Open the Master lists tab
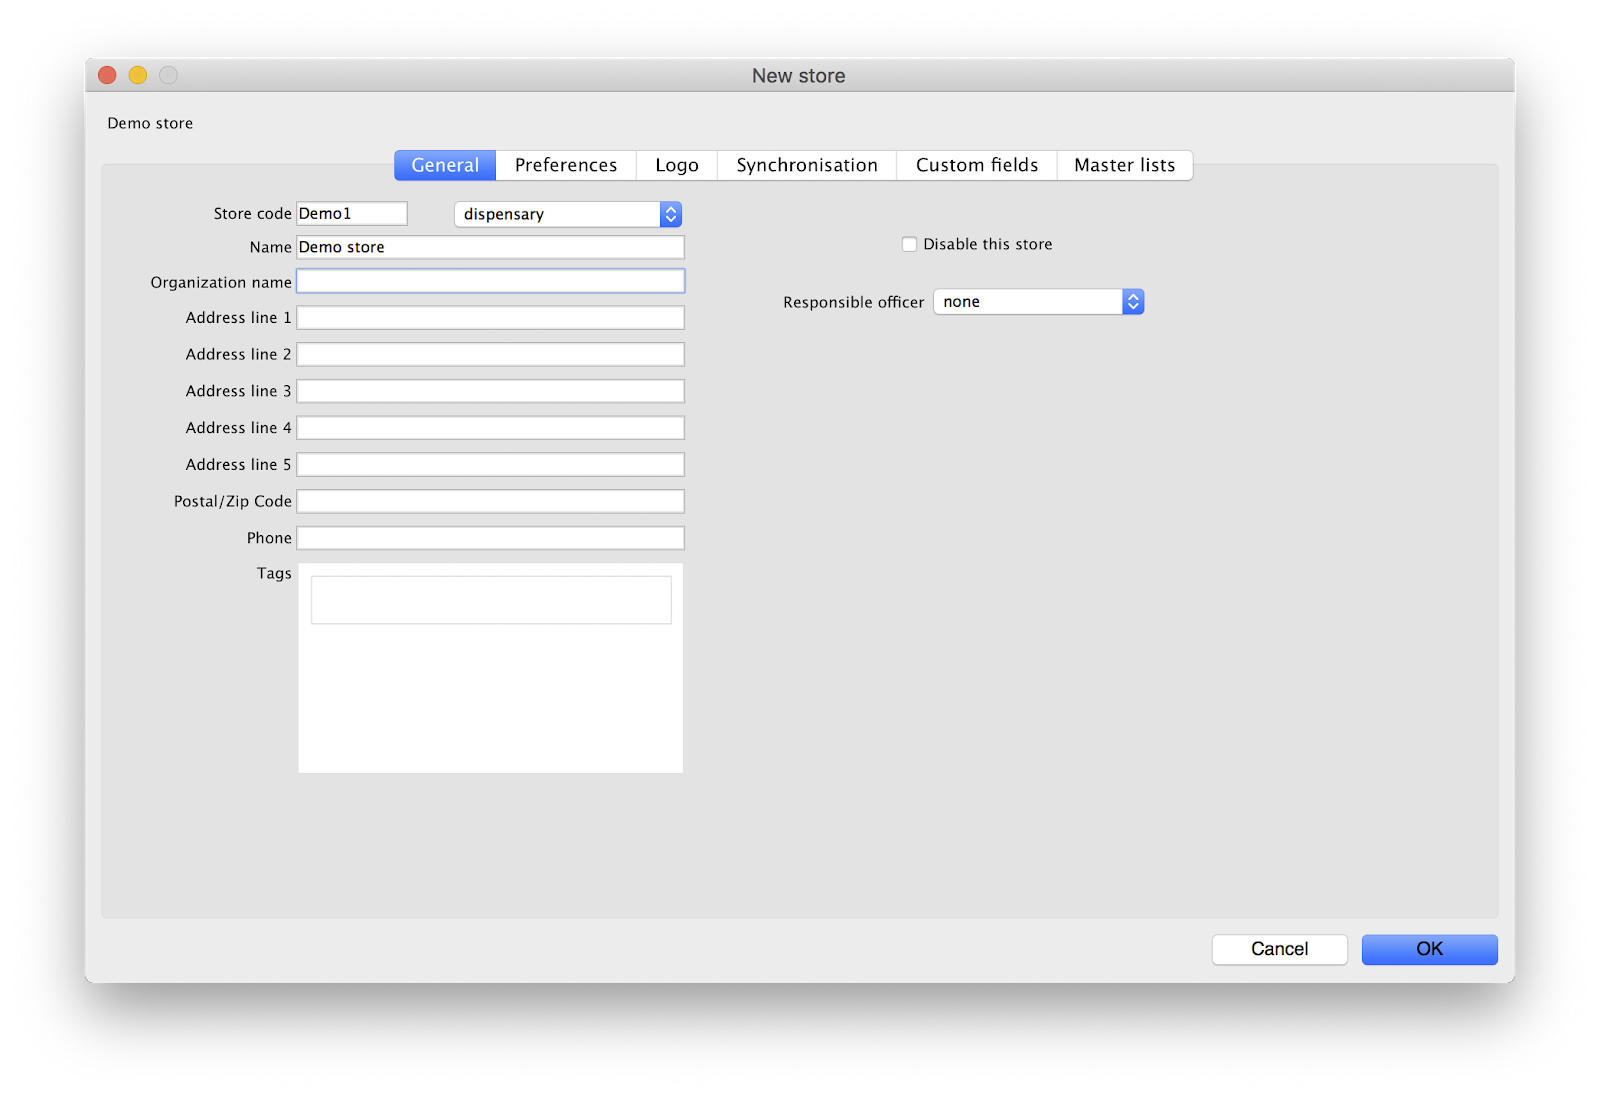 click(x=1124, y=165)
